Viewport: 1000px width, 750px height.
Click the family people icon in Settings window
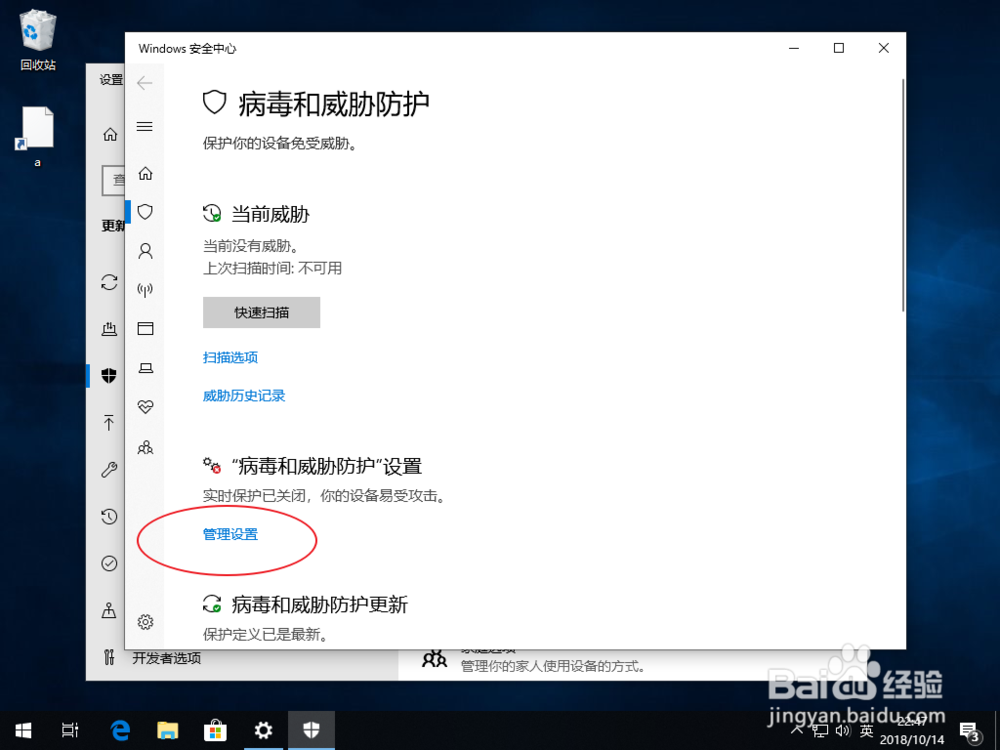click(x=434, y=659)
